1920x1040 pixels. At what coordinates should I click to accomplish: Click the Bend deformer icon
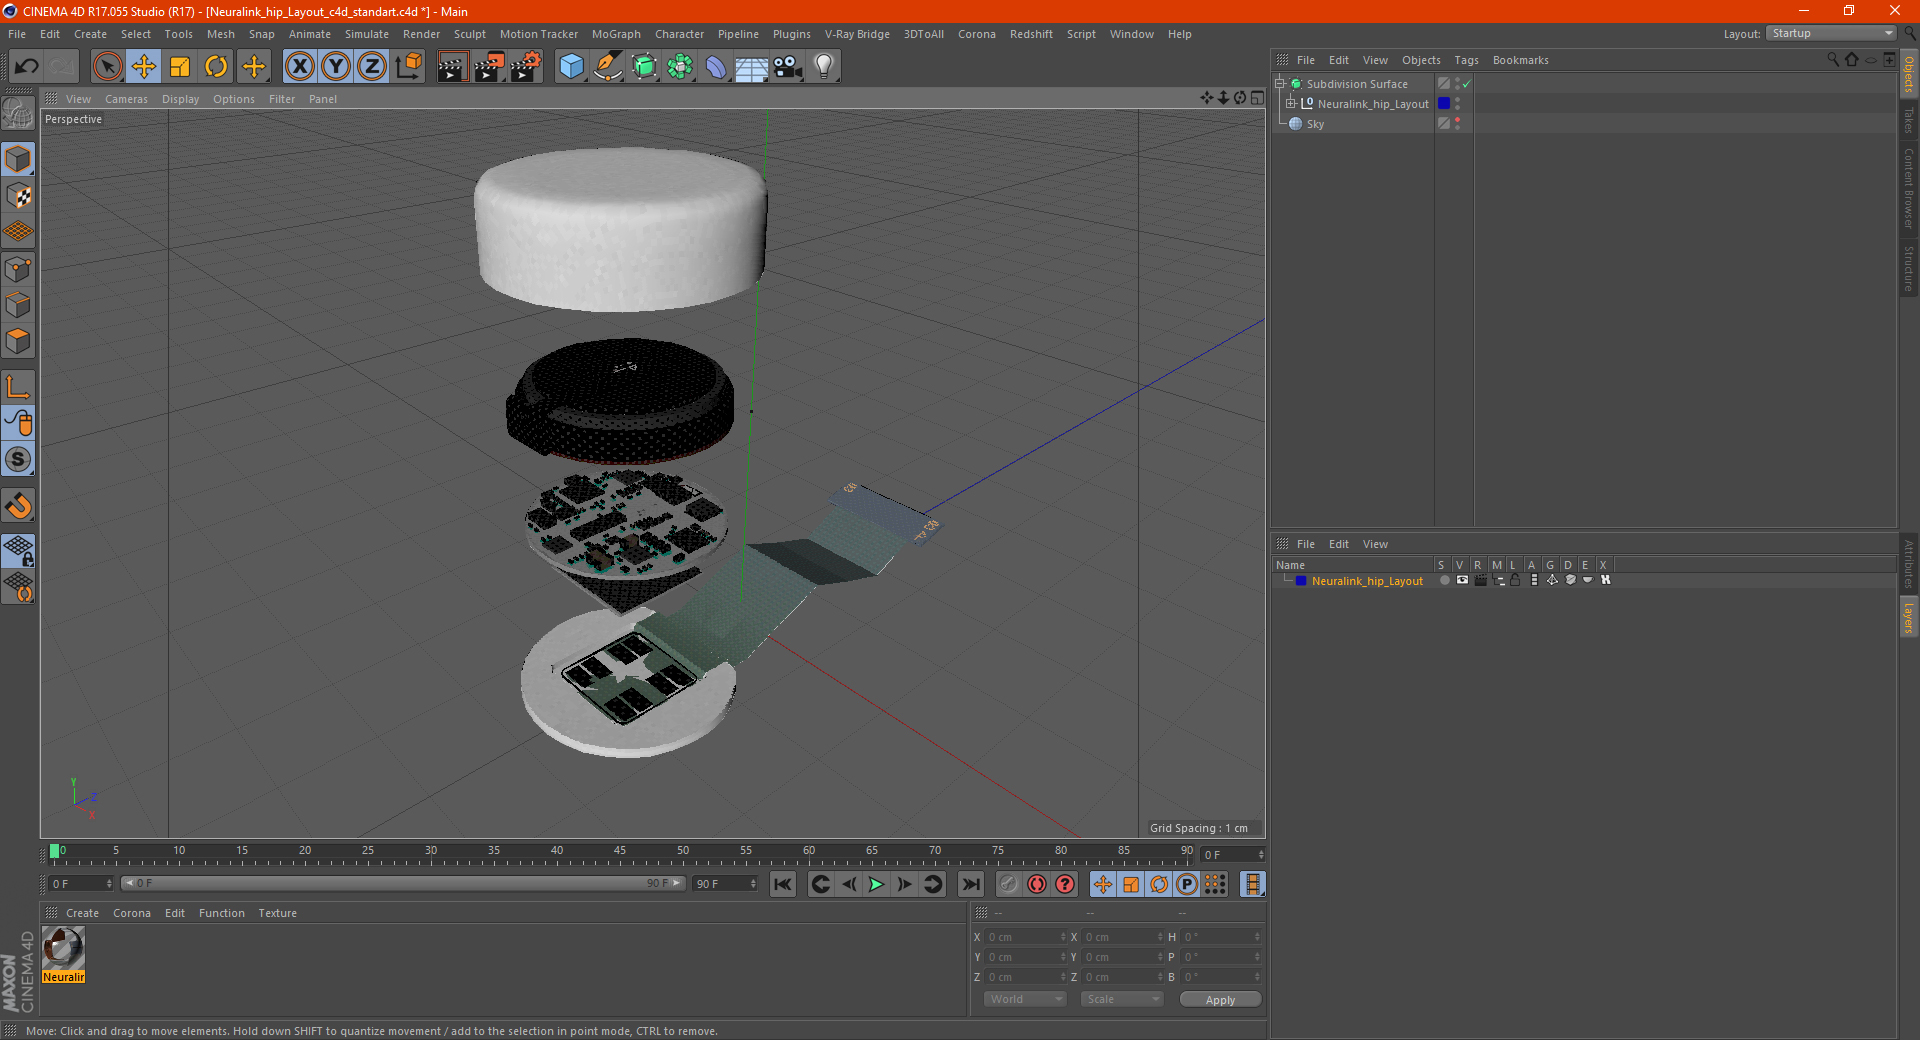pos(716,67)
